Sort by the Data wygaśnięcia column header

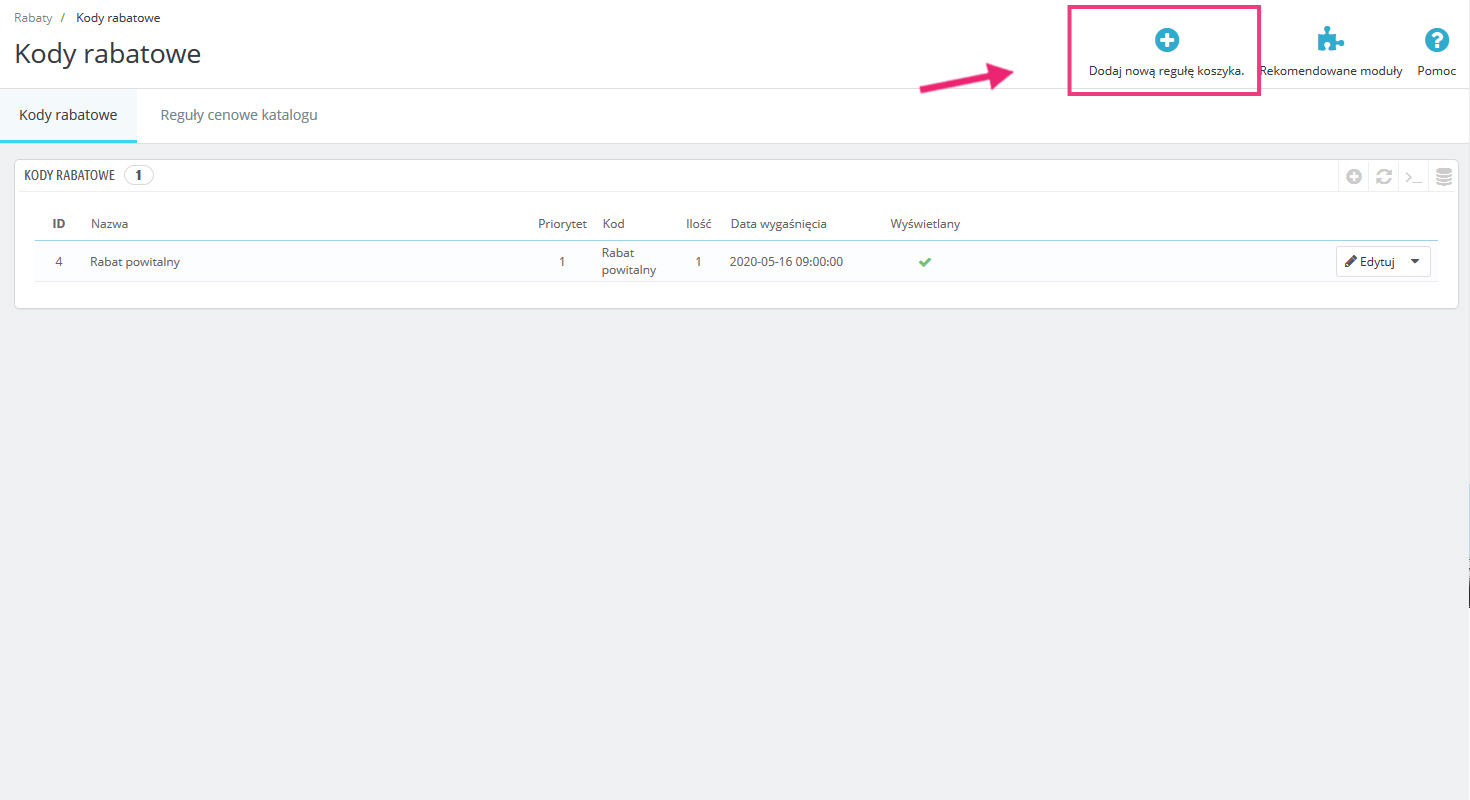pyautogui.click(x=778, y=224)
